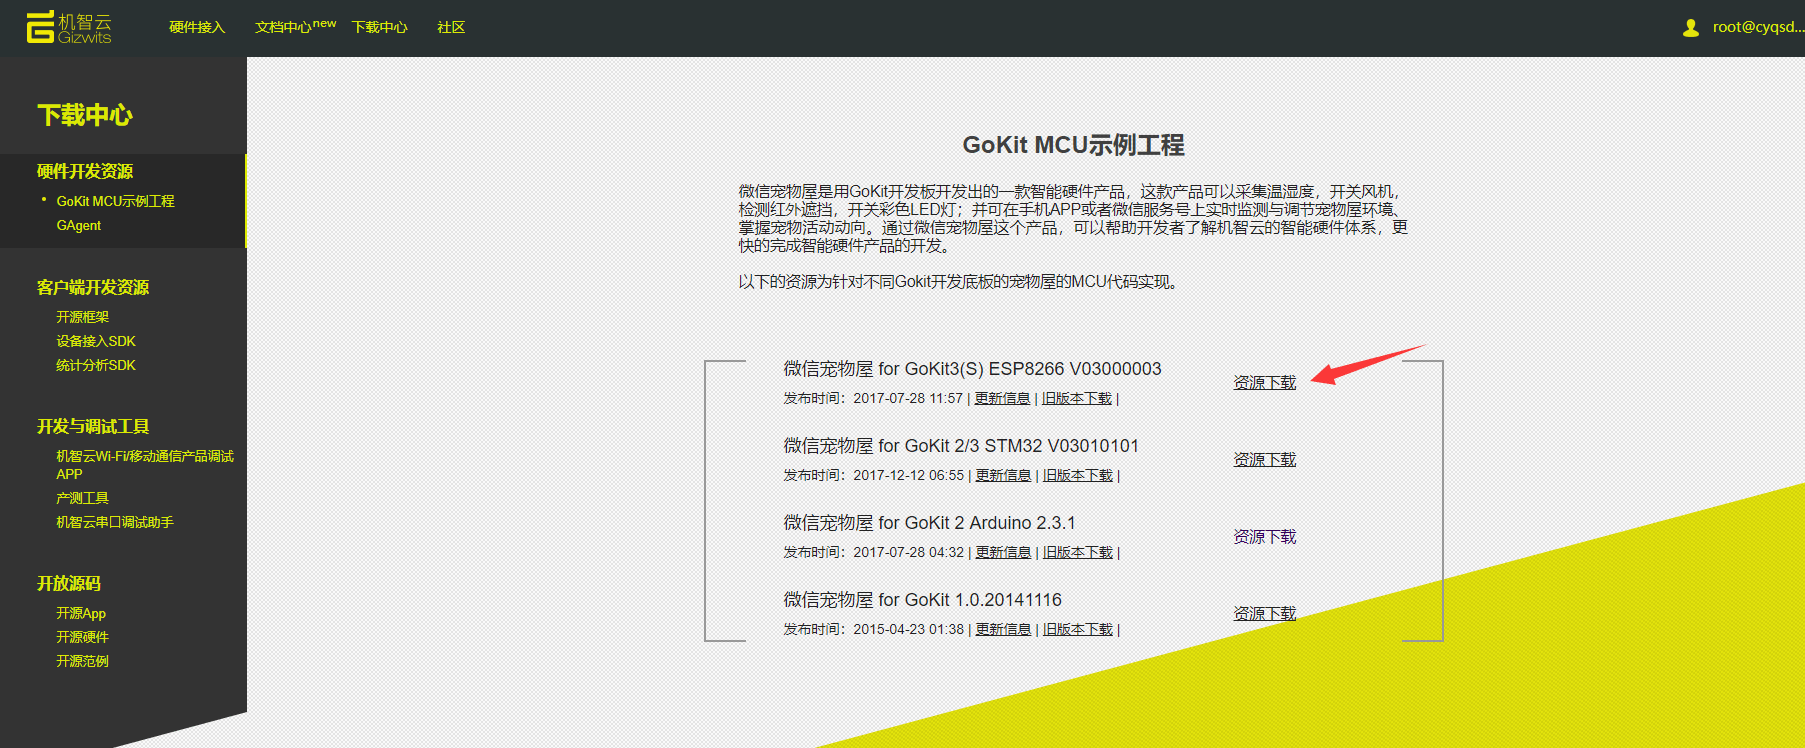Click title 微信宠物屋 for GoKit3(S) ESP8266
This screenshot has height=748, width=1805.
click(972, 369)
